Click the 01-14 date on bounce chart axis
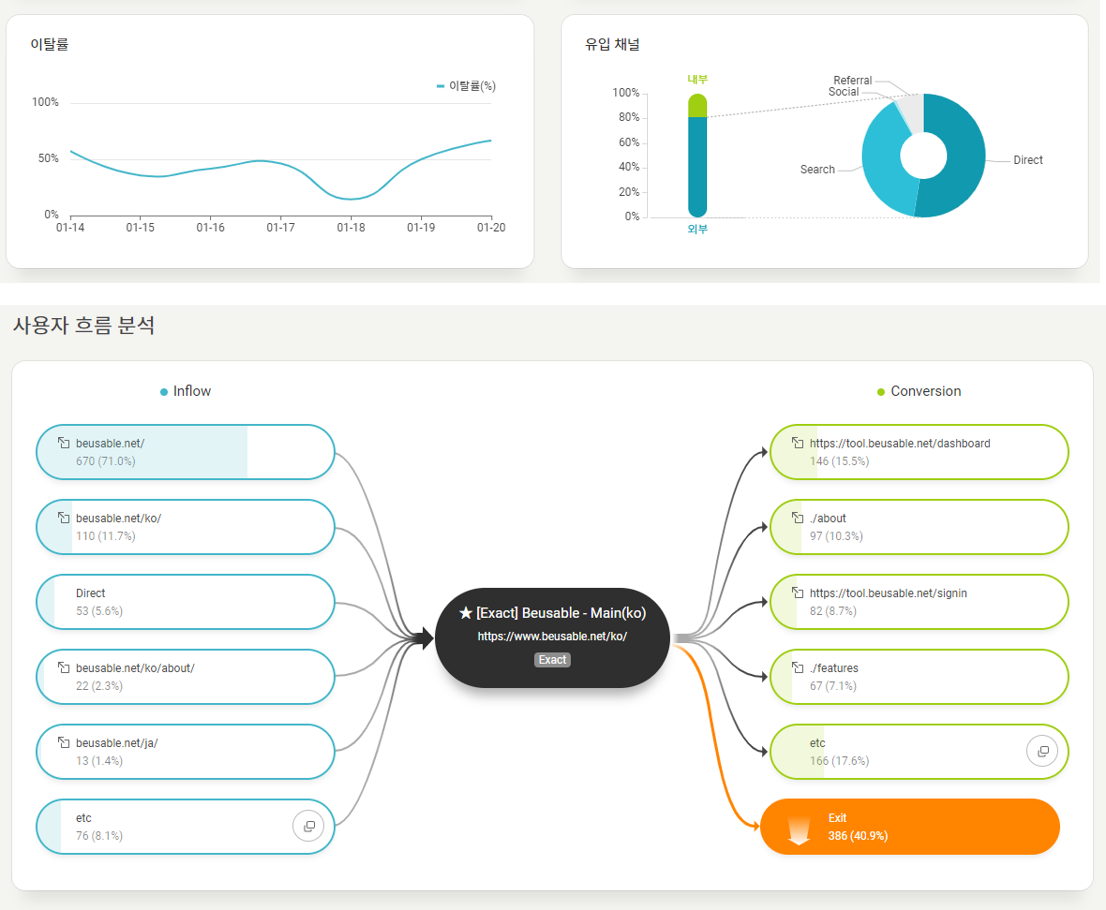Screen dimensions: 1106x910 (71, 228)
